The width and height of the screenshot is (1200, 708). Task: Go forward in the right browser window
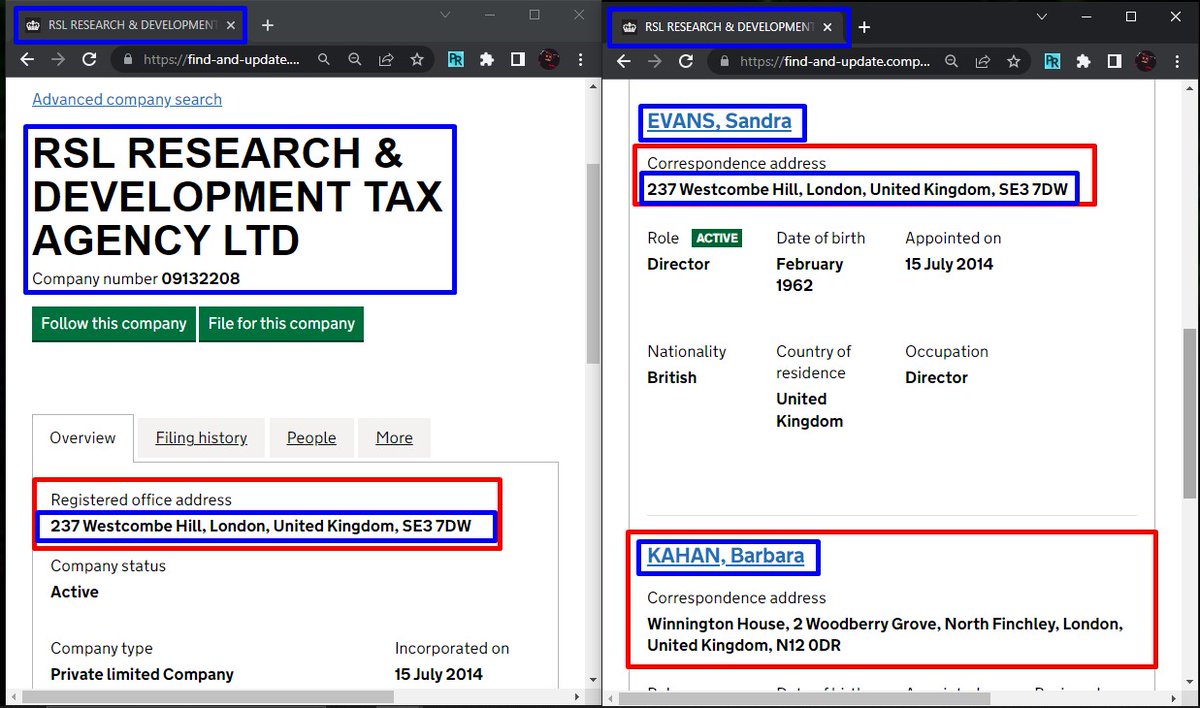click(x=655, y=61)
